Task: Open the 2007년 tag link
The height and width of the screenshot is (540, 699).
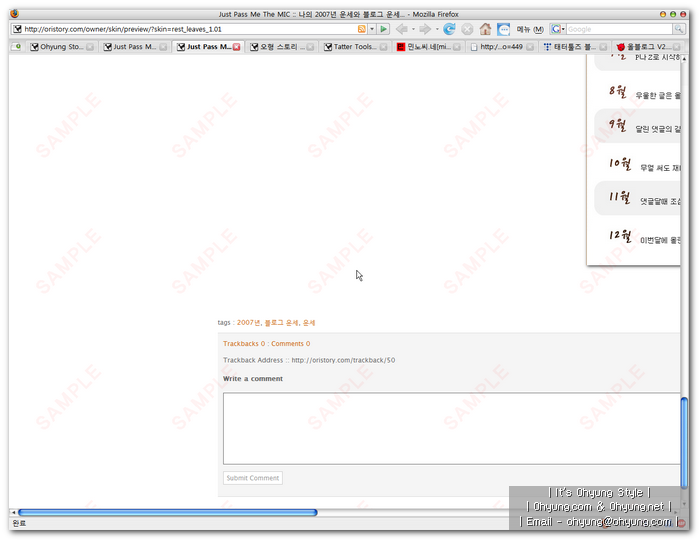Action: pos(248,322)
